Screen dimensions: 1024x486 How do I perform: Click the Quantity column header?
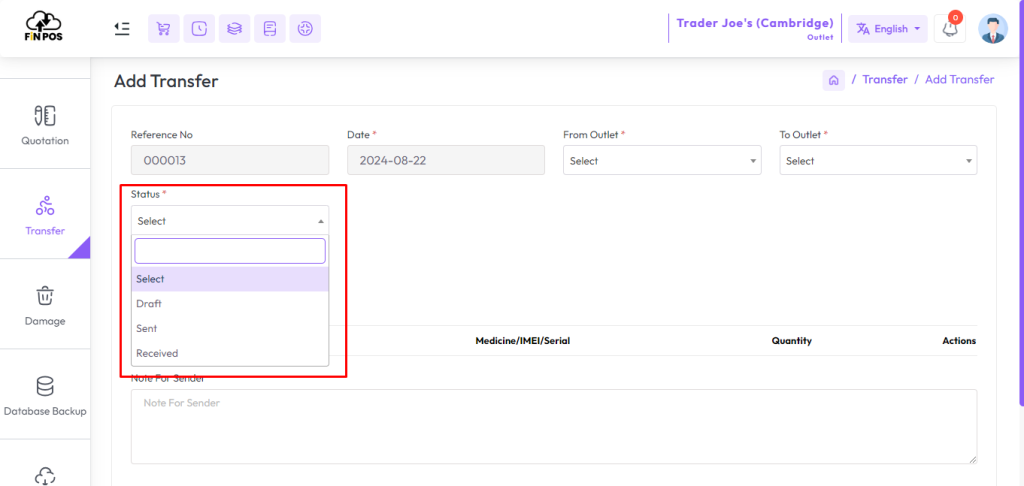click(792, 341)
